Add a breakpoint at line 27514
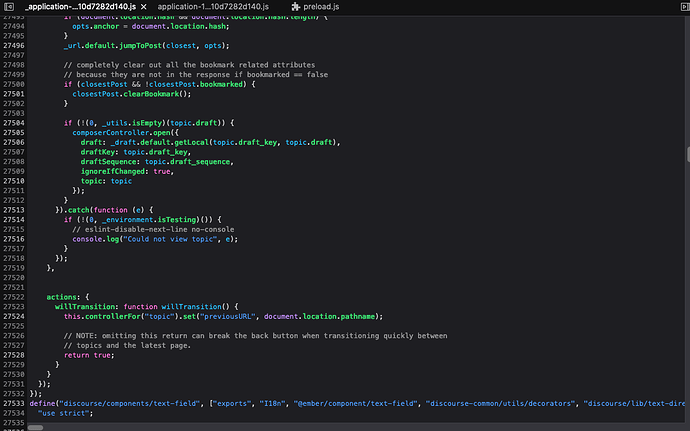The image size is (690, 431). (x=14, y=220)
